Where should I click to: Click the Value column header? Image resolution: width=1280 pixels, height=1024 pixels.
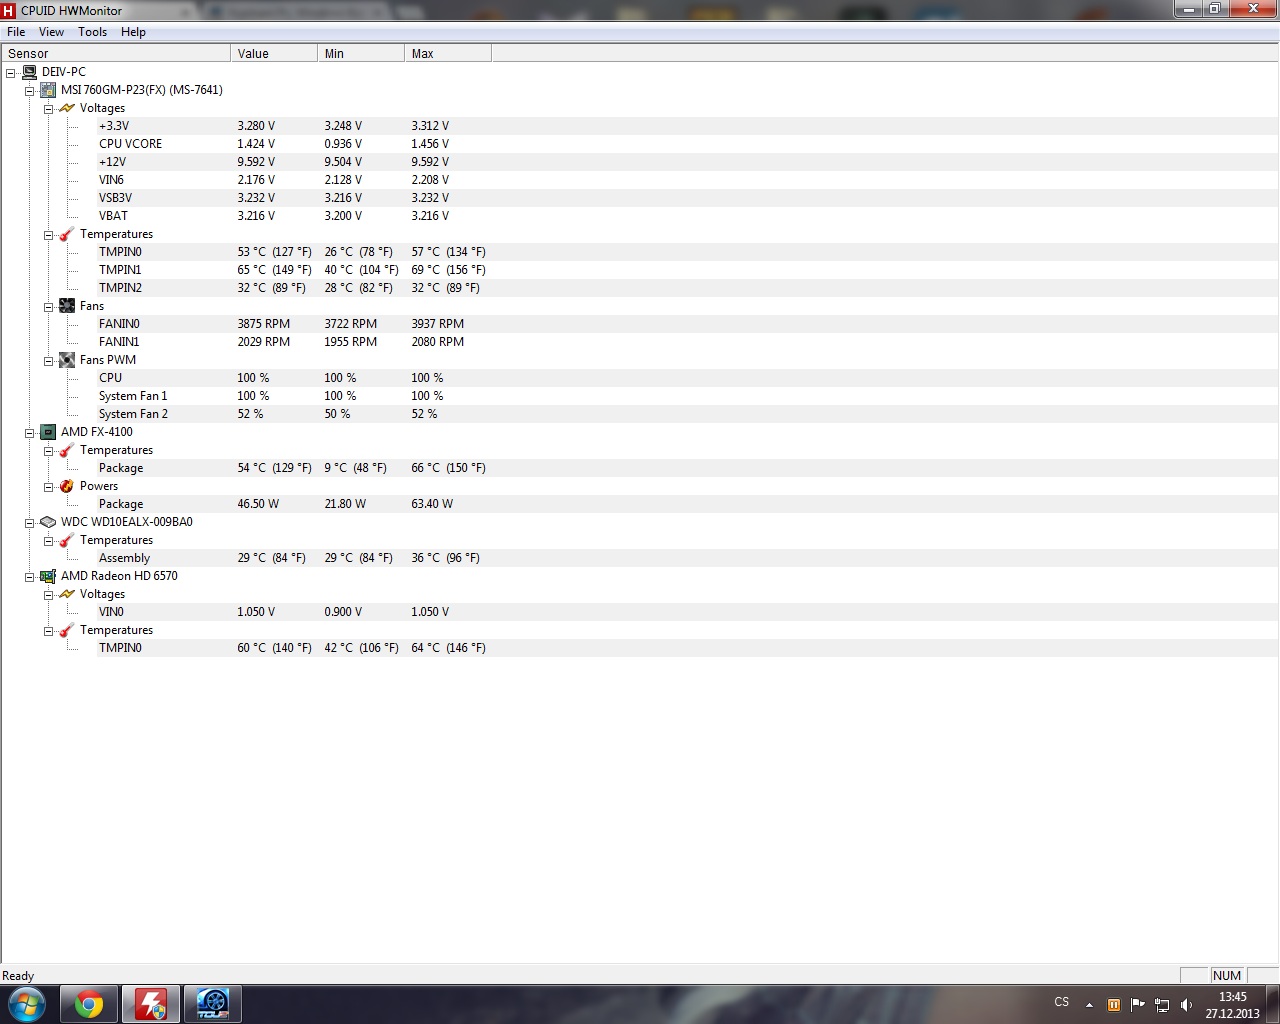click(274, 54)
